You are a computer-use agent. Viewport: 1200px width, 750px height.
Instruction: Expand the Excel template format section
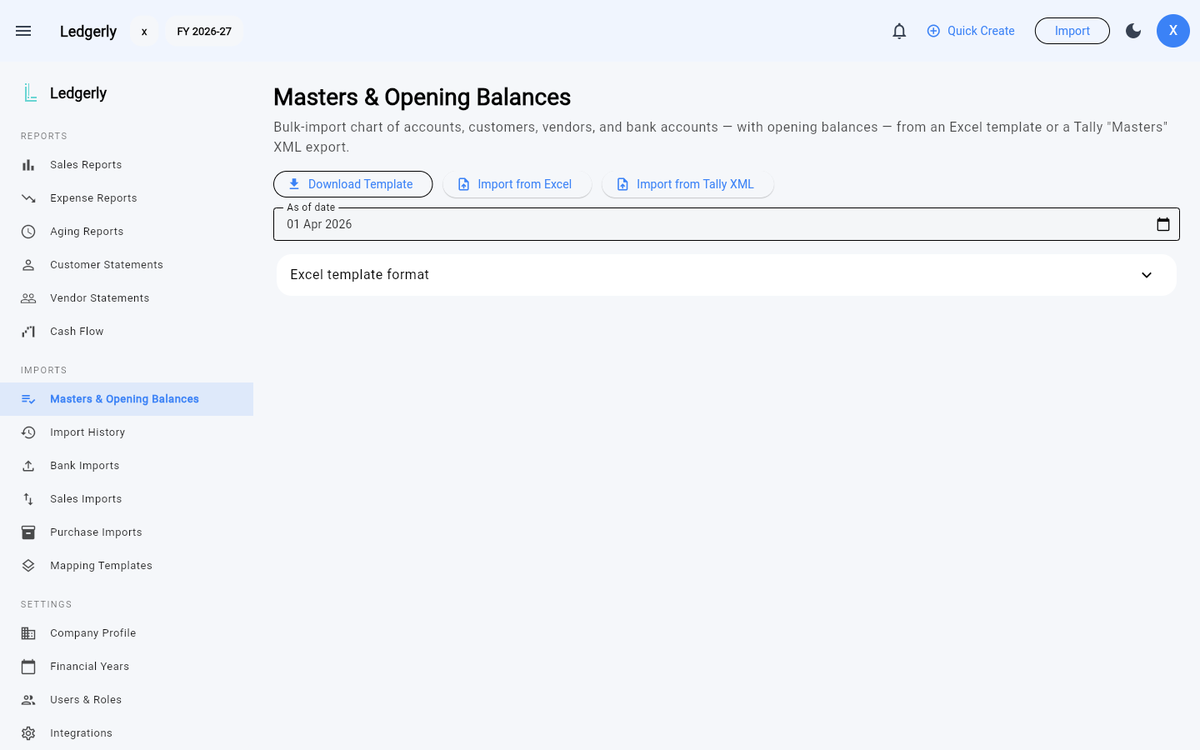(726, 275)
